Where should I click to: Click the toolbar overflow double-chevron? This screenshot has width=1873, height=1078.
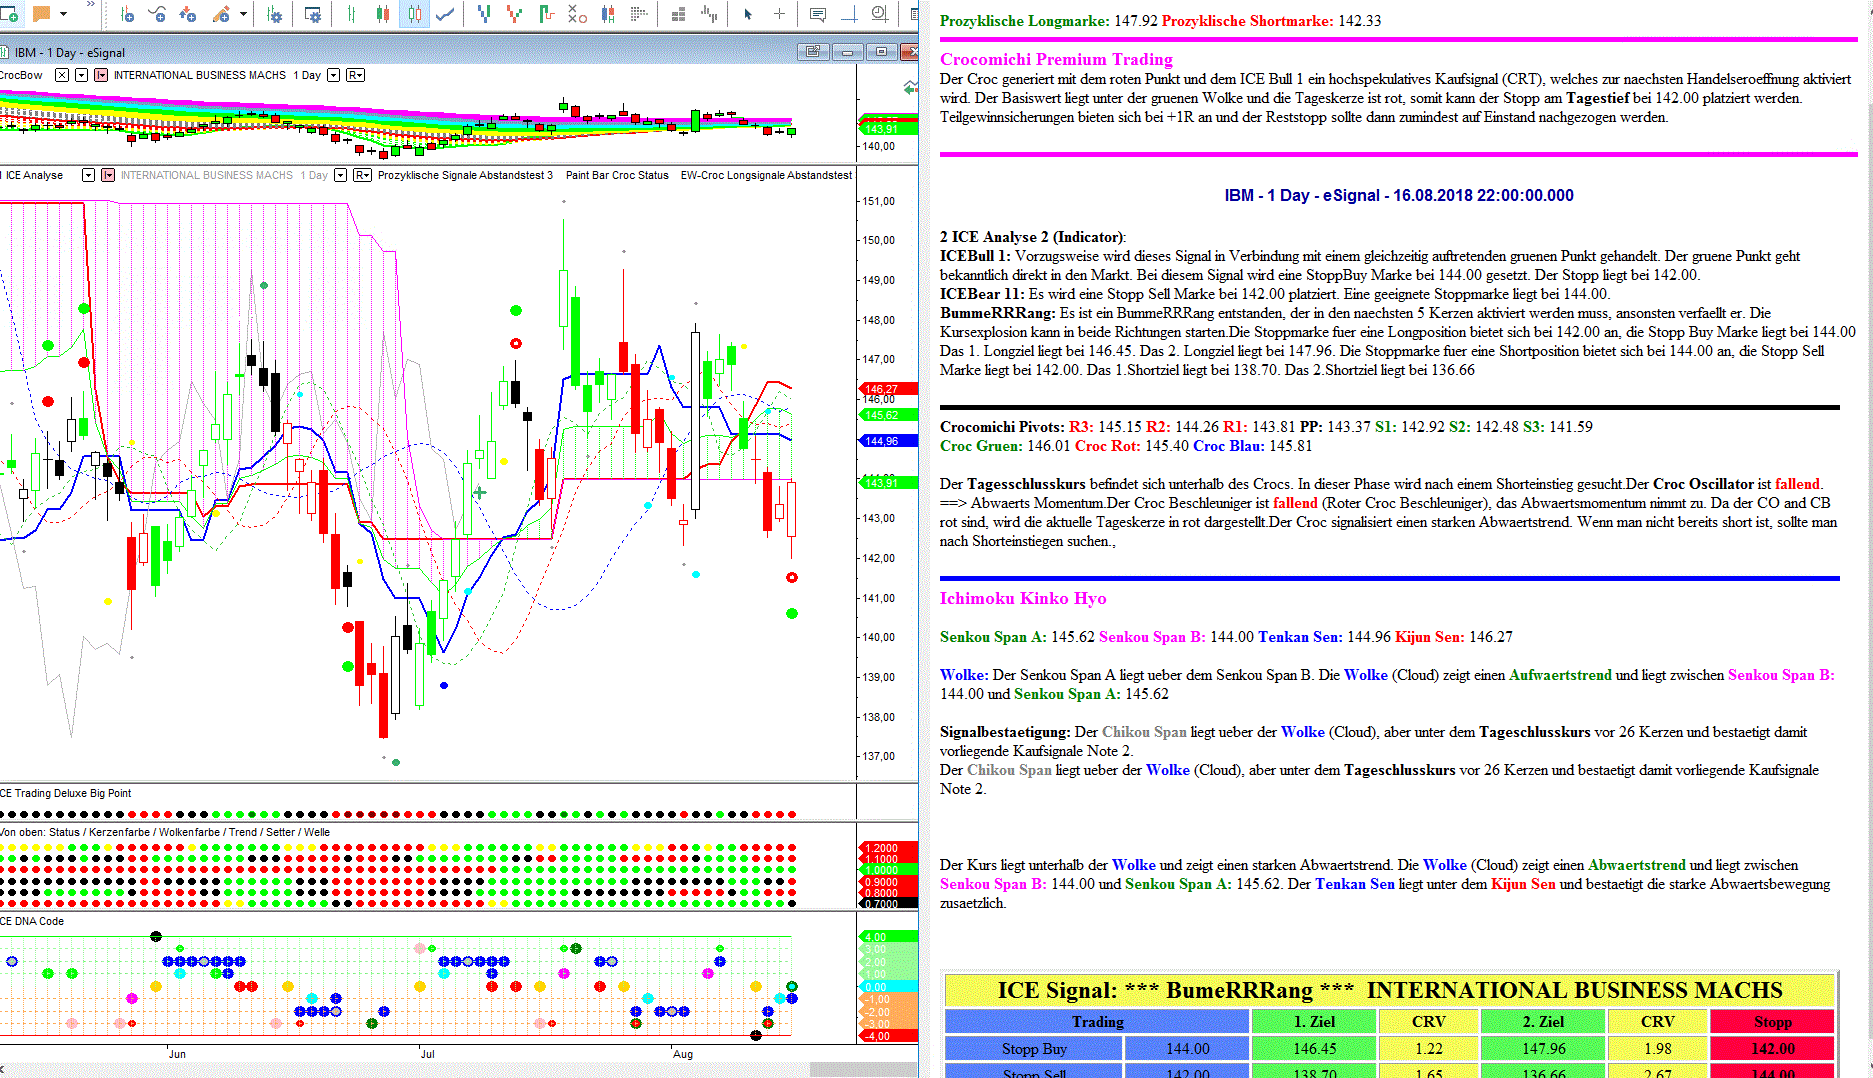(90, 6)
